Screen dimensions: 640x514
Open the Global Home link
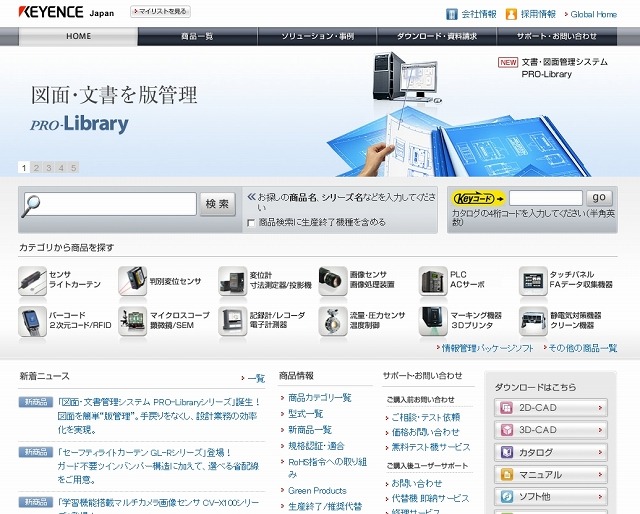(x=593, y=14)
